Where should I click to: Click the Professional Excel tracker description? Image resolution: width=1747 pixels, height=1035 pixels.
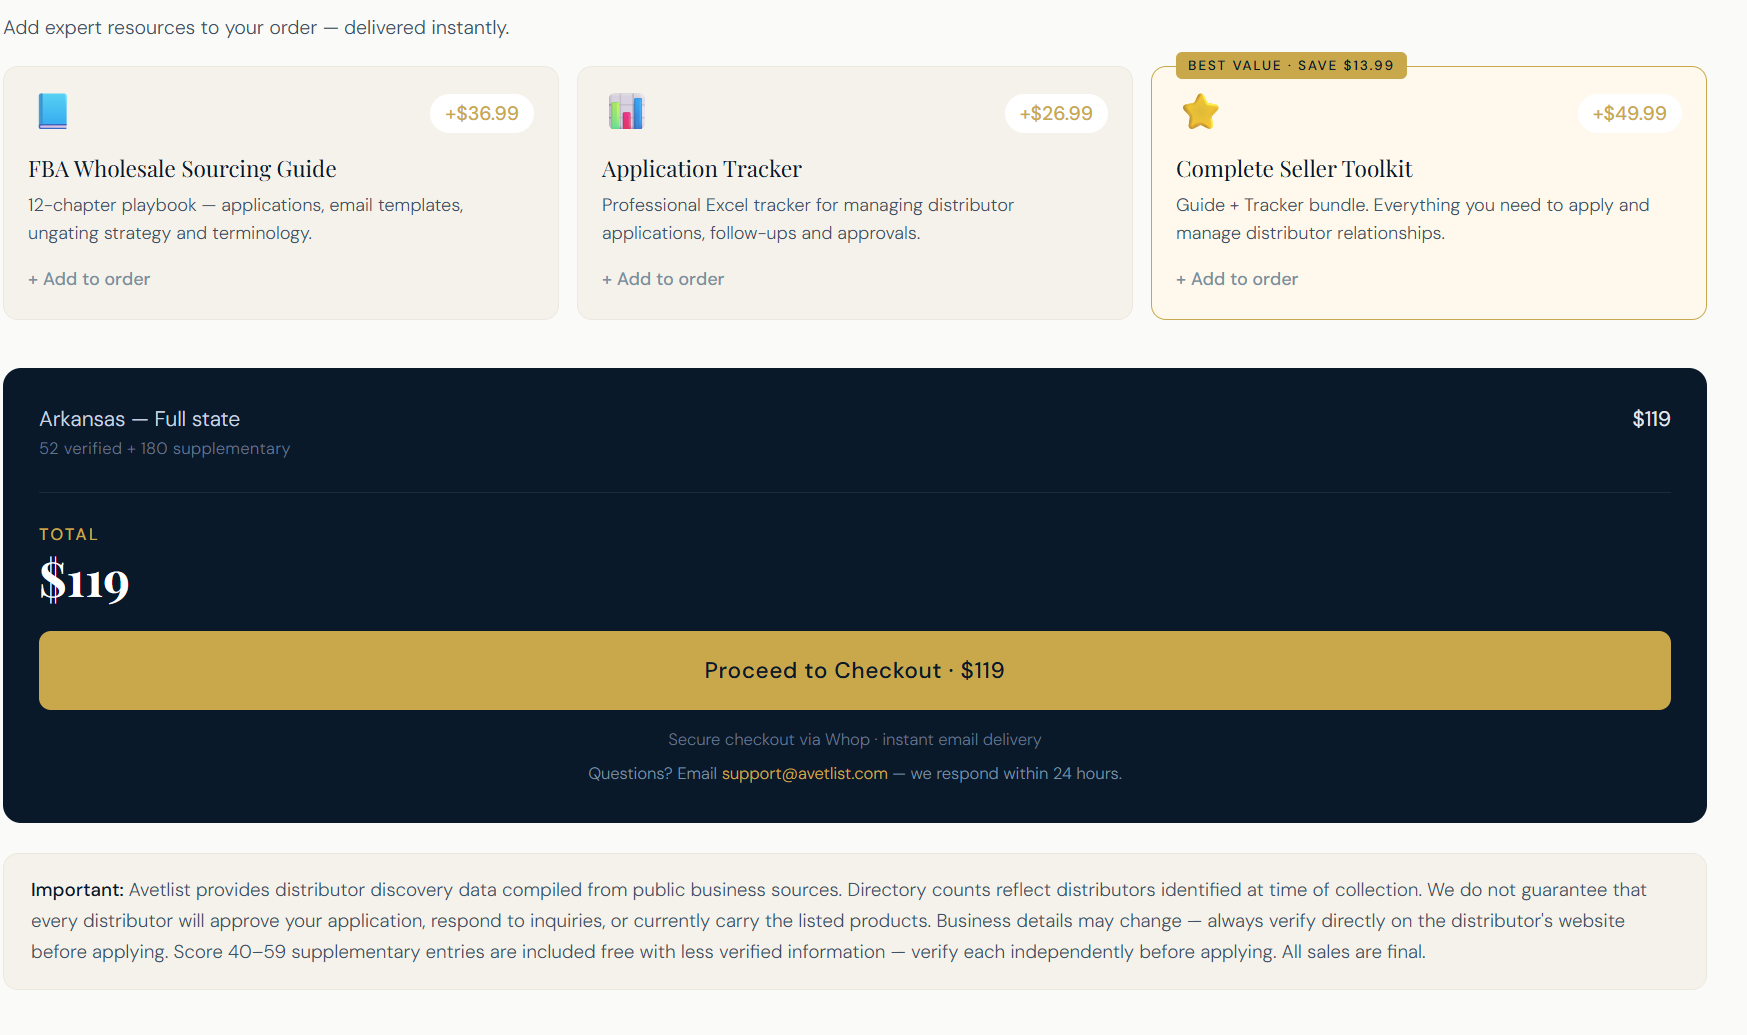808,219
